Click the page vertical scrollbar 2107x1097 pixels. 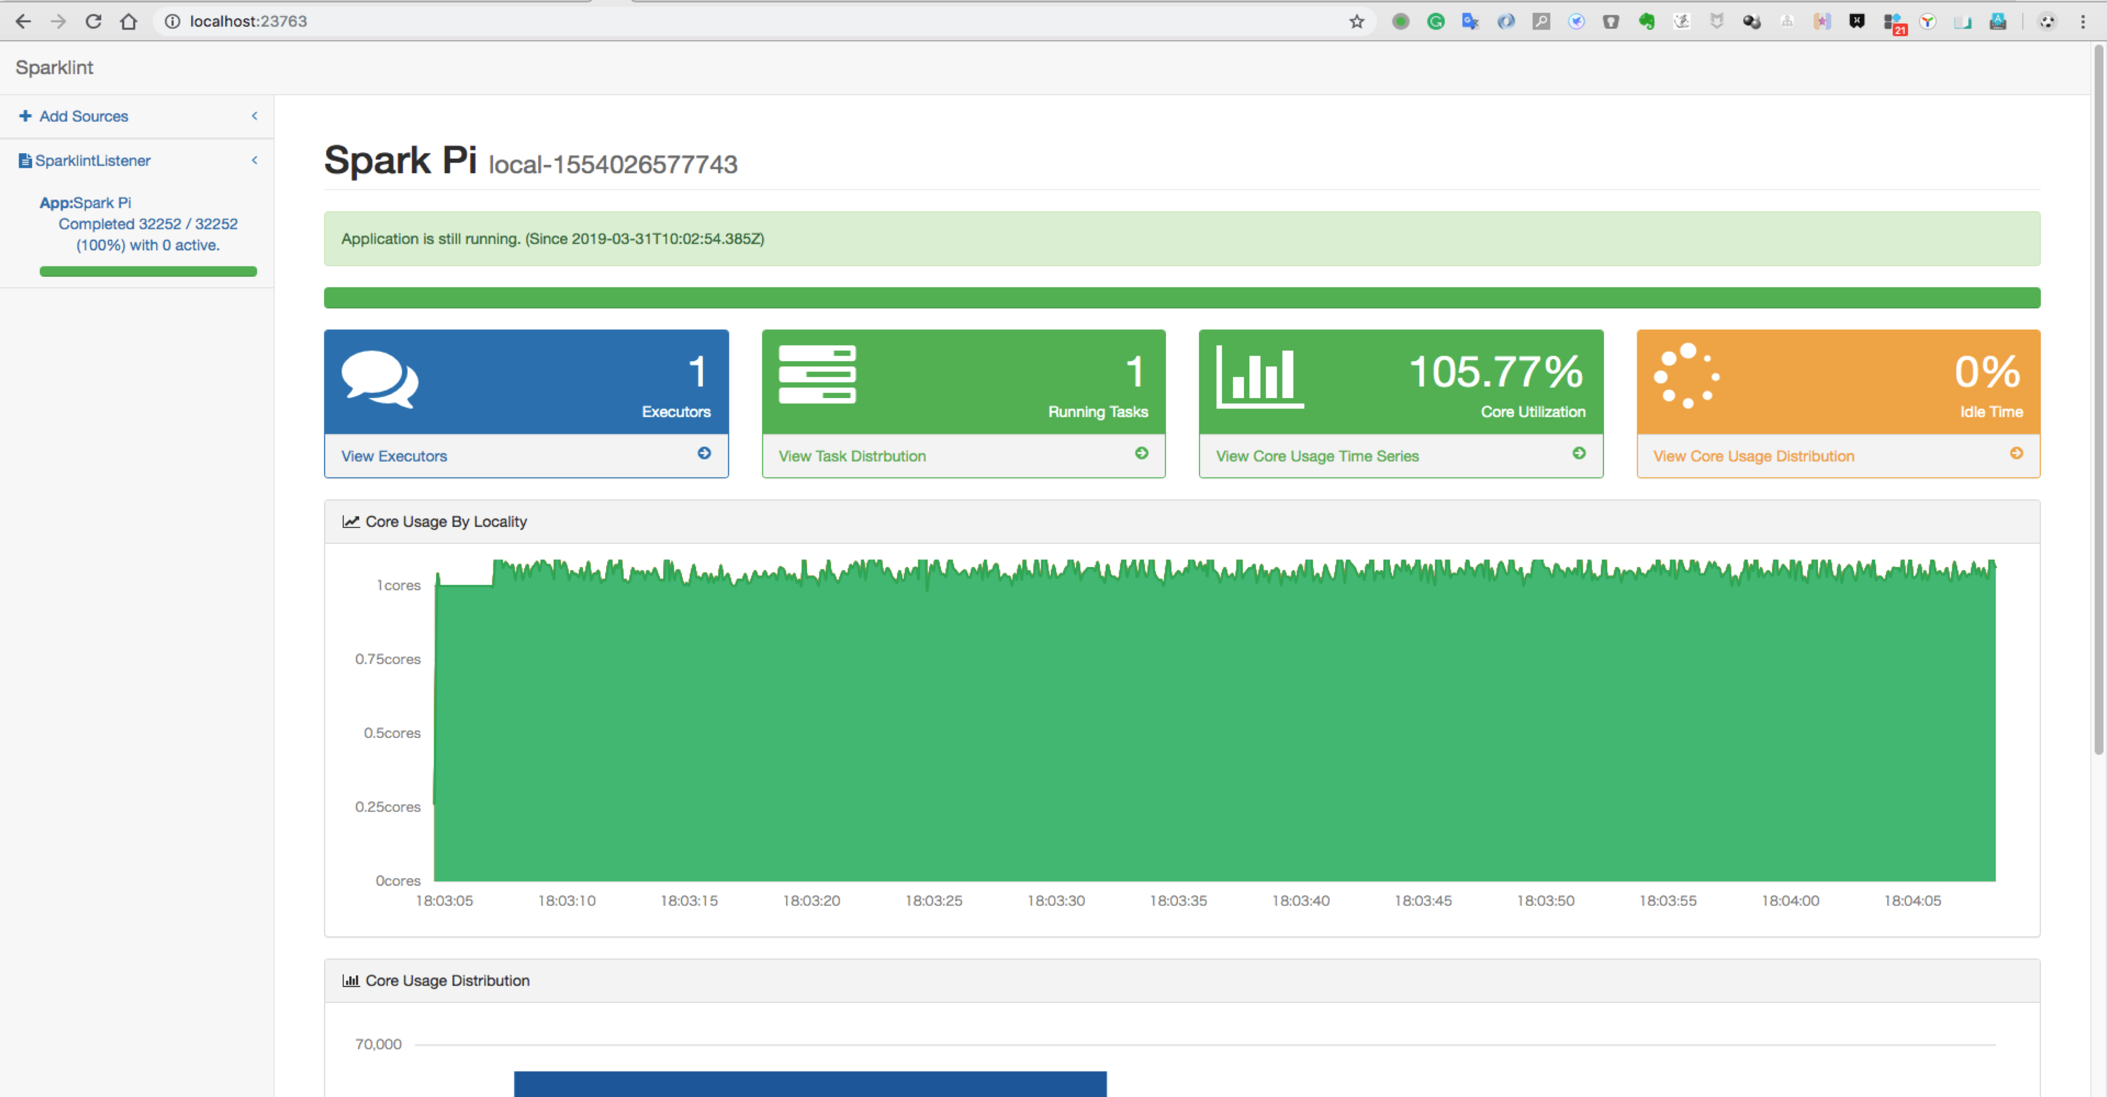[x=2099, y=400]
